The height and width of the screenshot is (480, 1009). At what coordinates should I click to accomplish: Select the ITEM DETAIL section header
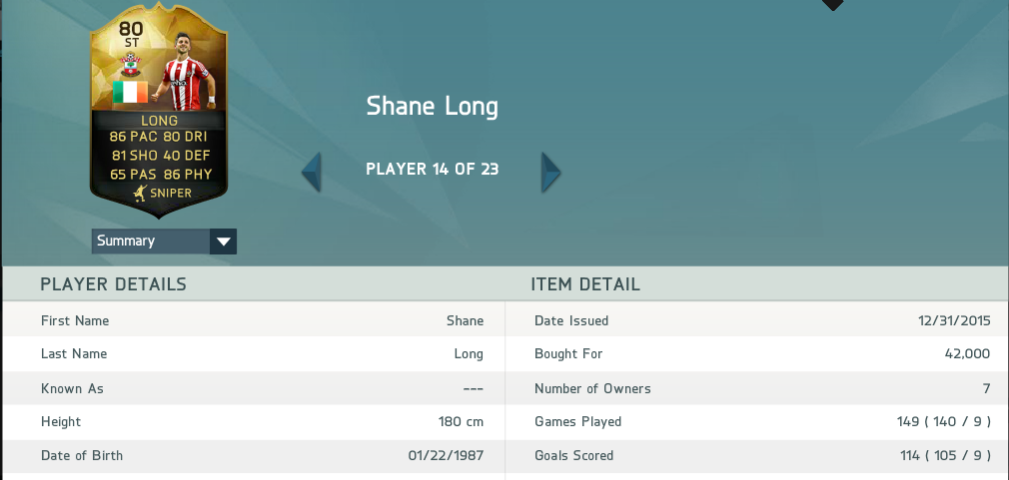[585, 284]
